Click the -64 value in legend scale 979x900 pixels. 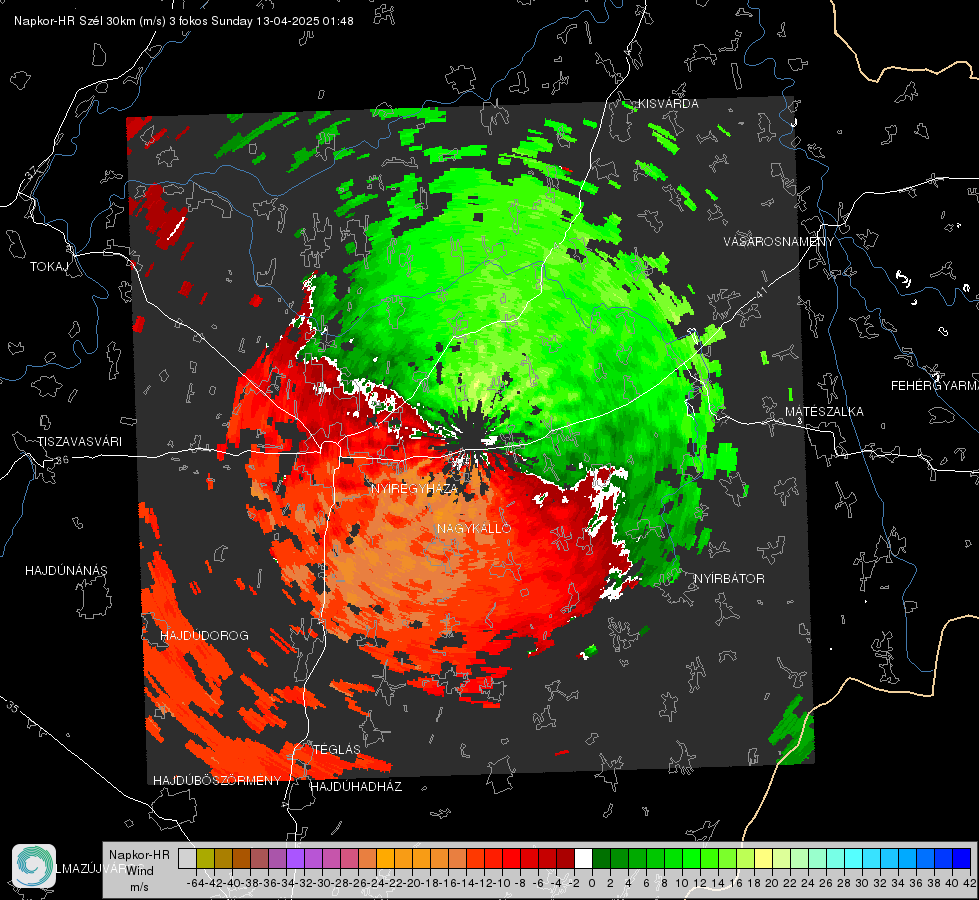pos(196,883)
